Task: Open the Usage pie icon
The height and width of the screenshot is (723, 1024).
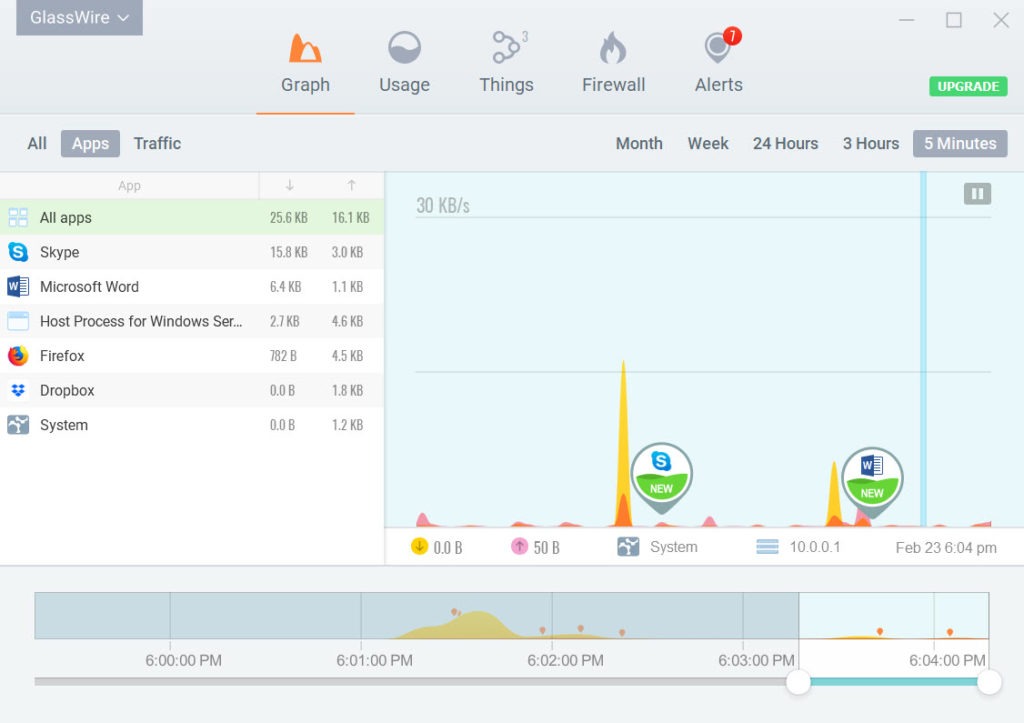Action: coord(404,48)
